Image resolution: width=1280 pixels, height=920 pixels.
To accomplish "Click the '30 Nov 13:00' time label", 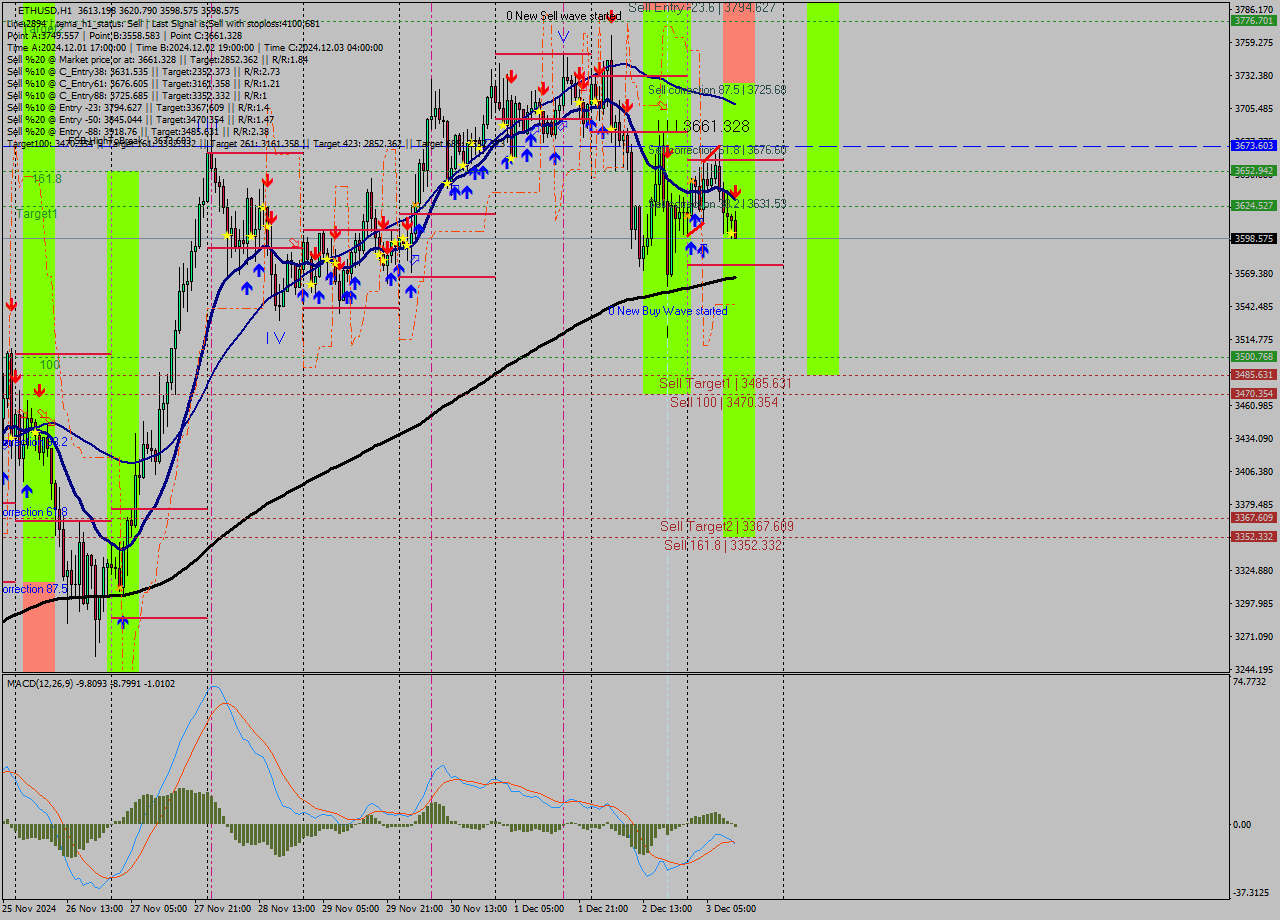I will (479, 909).
